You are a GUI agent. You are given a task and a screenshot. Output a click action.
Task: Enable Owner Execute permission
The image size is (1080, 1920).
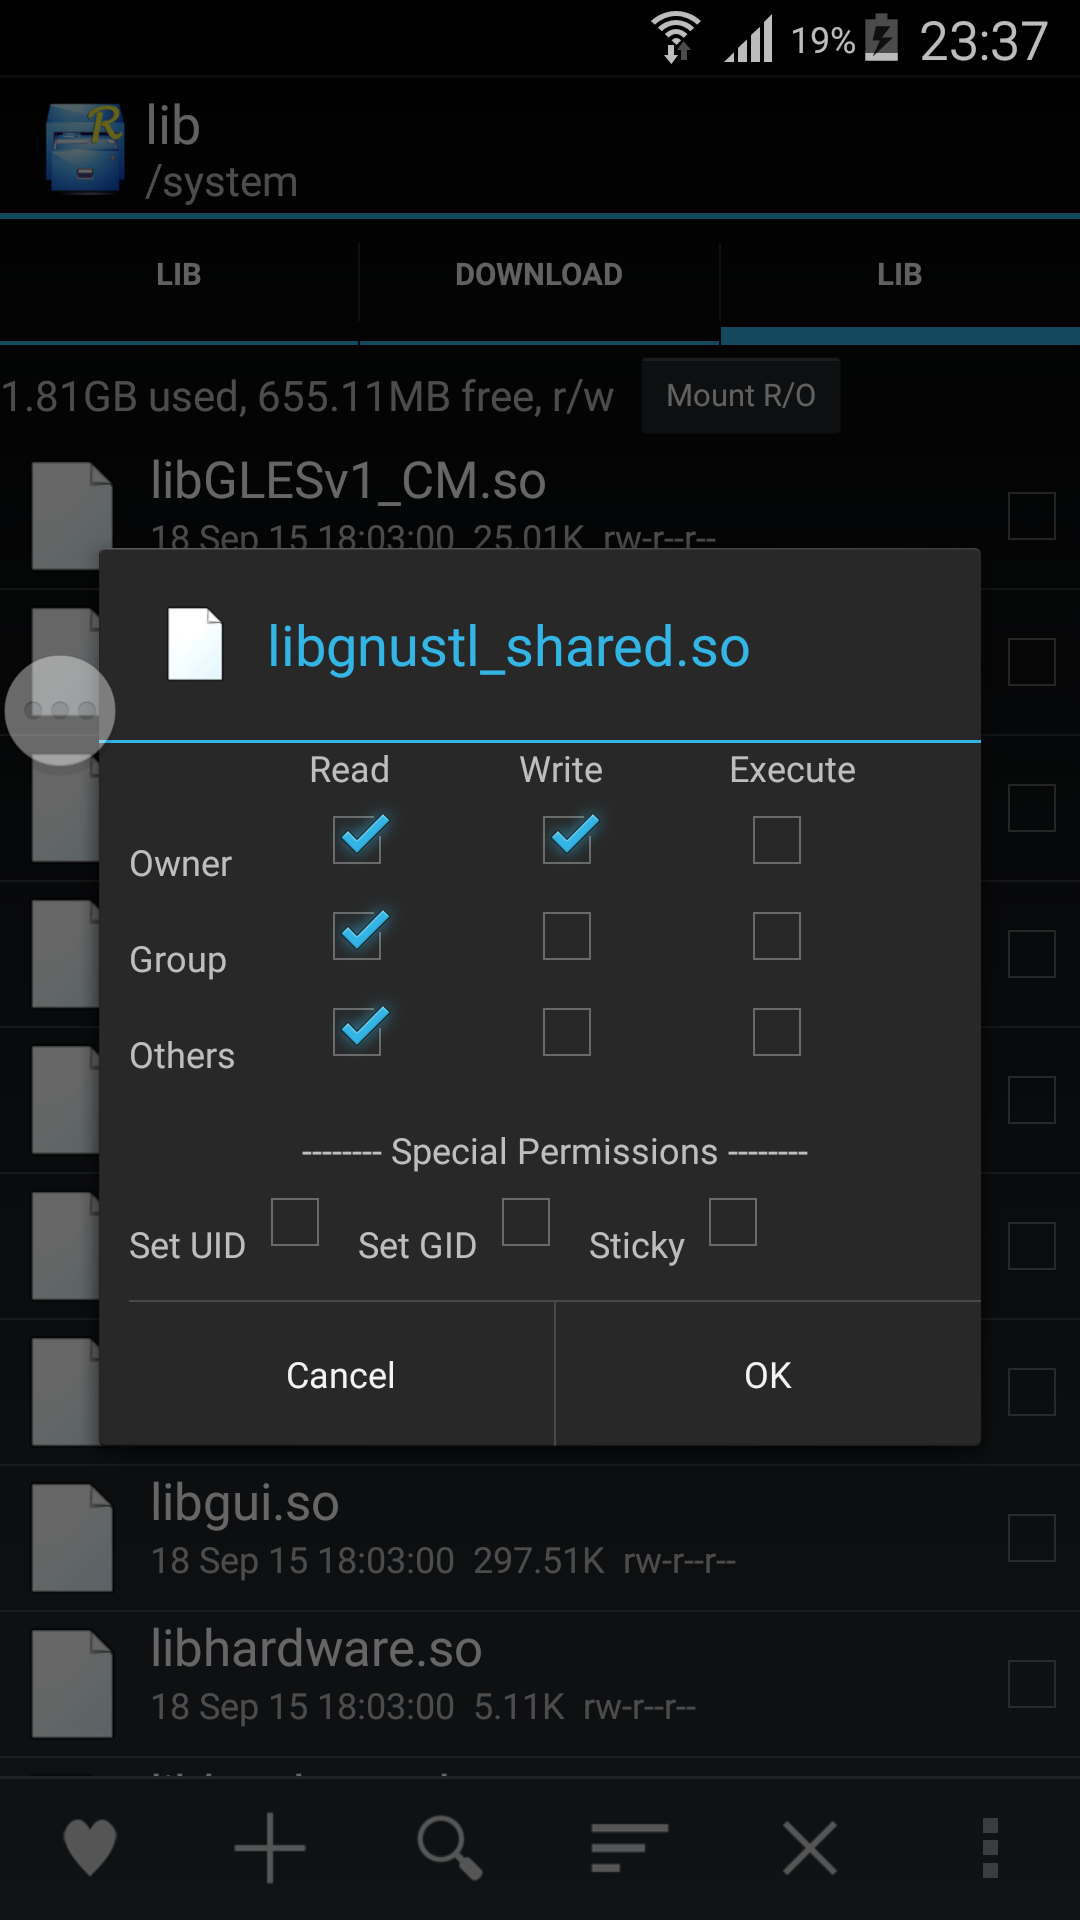[777, 839]
